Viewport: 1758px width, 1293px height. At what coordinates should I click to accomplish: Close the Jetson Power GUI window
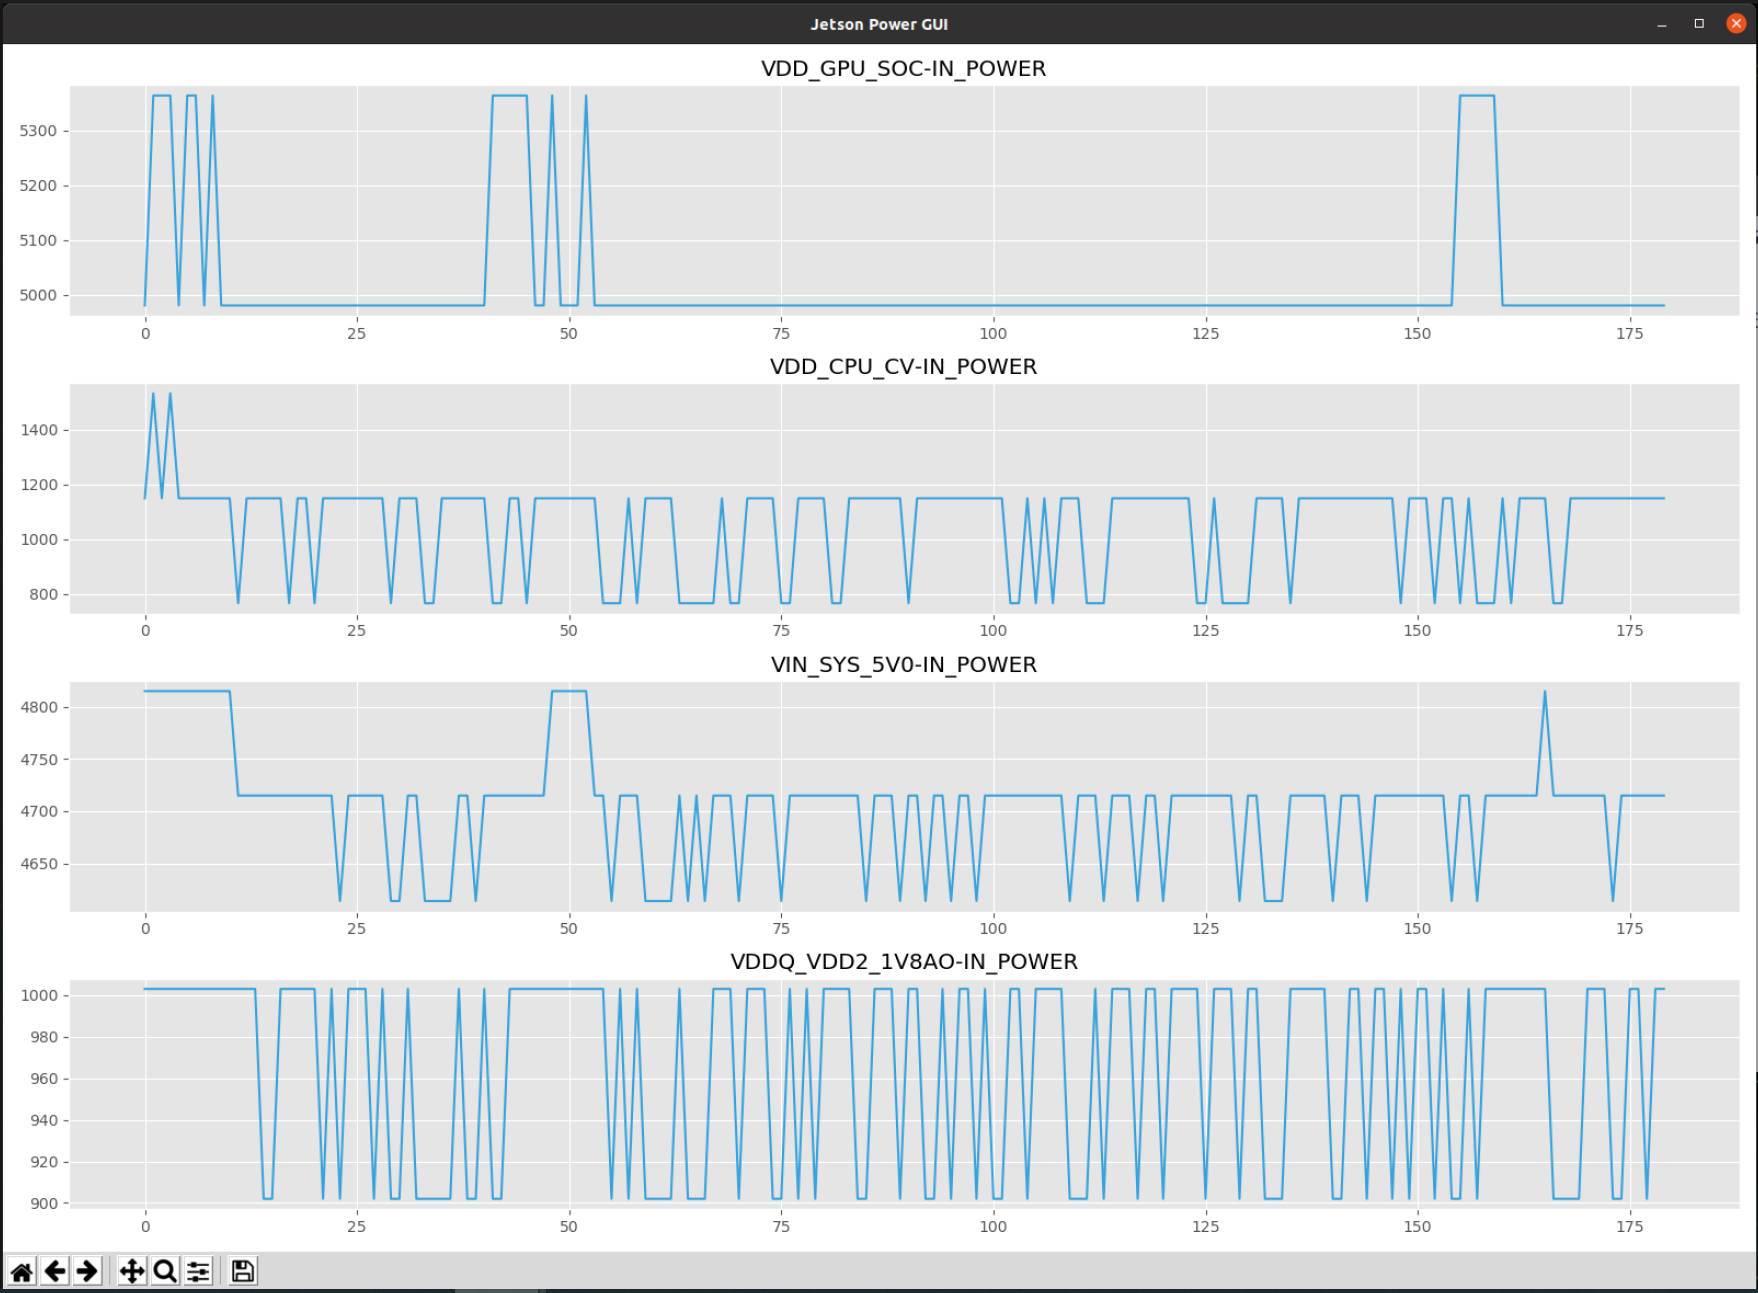[1735, 22]
